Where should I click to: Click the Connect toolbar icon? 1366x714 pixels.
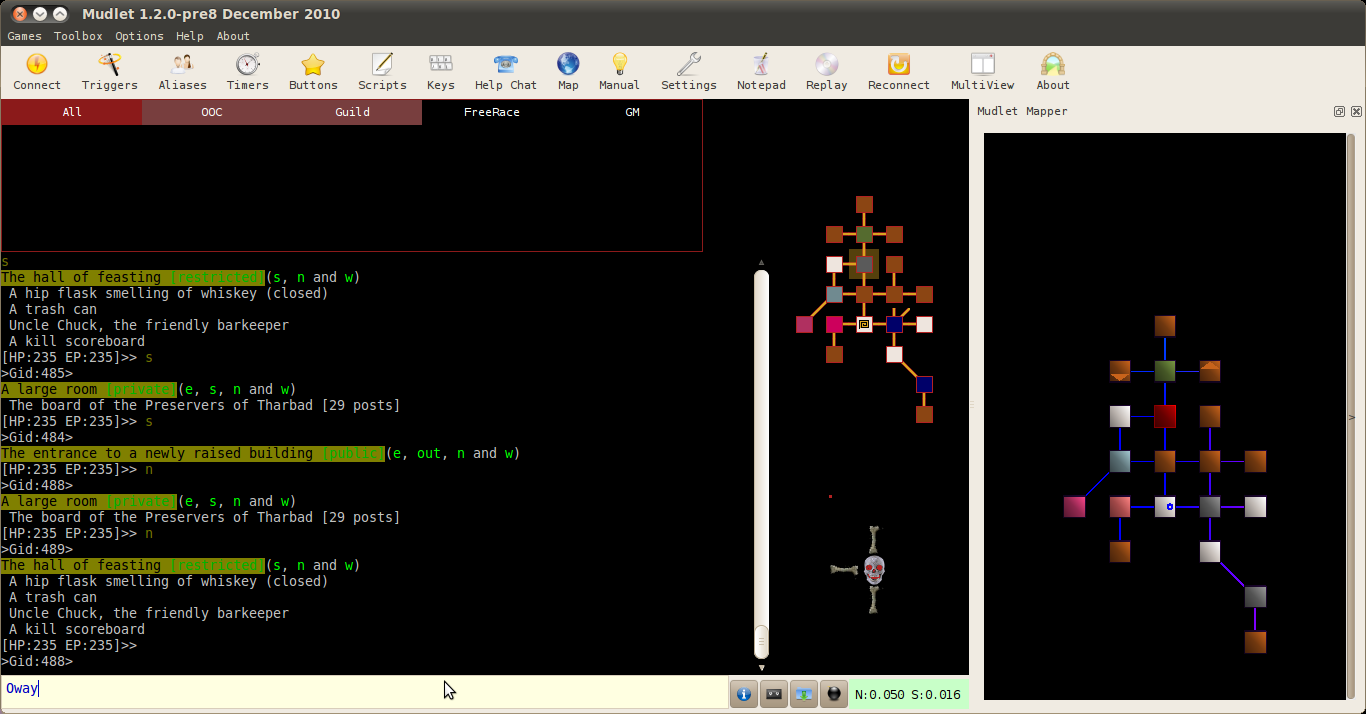tap(37, 72)
